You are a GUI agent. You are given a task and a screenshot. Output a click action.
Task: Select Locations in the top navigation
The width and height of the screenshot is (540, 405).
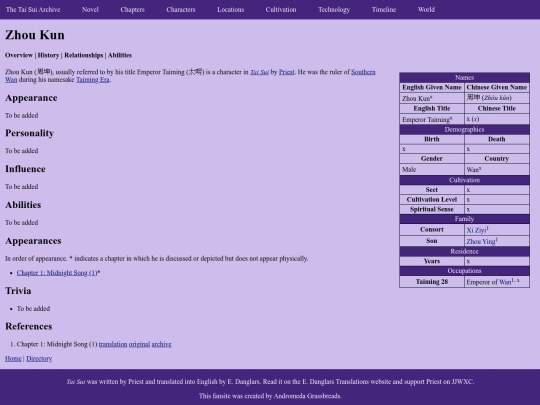tap(231, 10)
